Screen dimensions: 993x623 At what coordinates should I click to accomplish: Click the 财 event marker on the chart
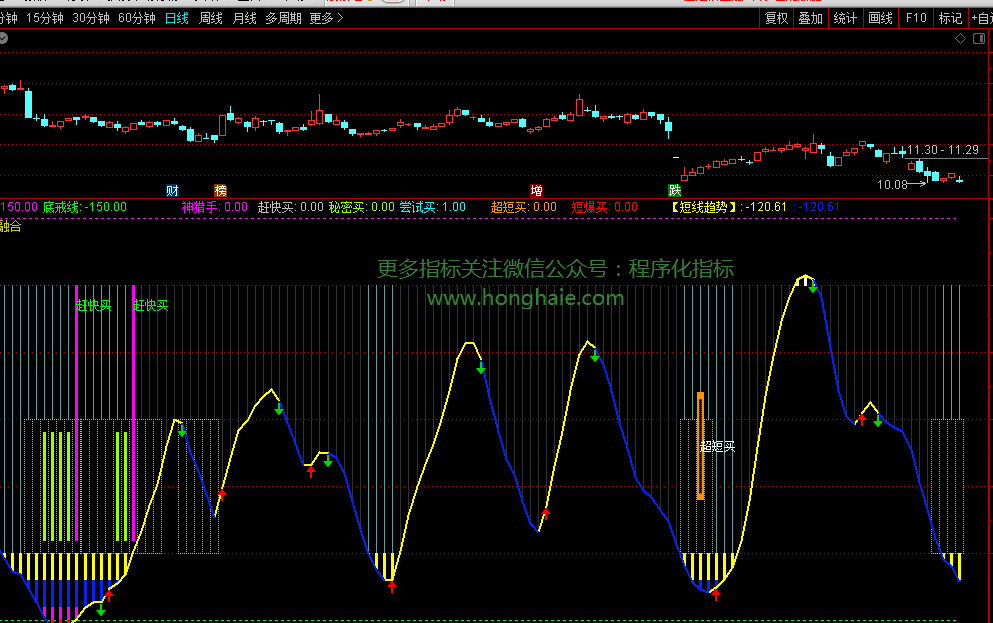click(172, 190)
